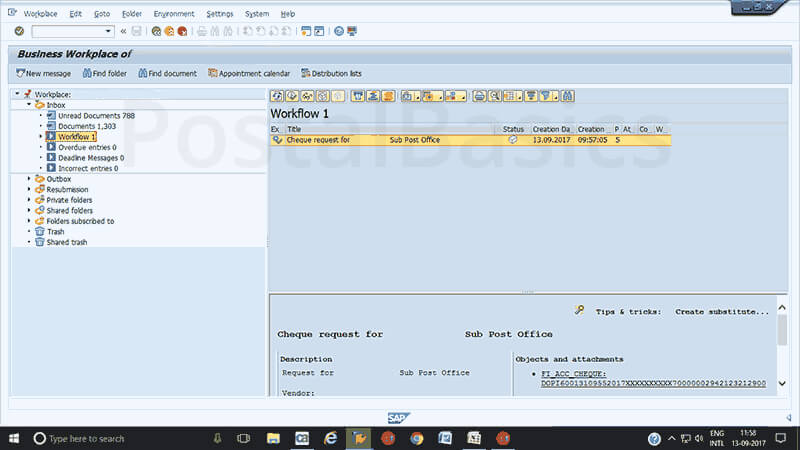Open Internet Explorer from the taskbar
This screenshot has width=800, height=450.
coord(329,438)
